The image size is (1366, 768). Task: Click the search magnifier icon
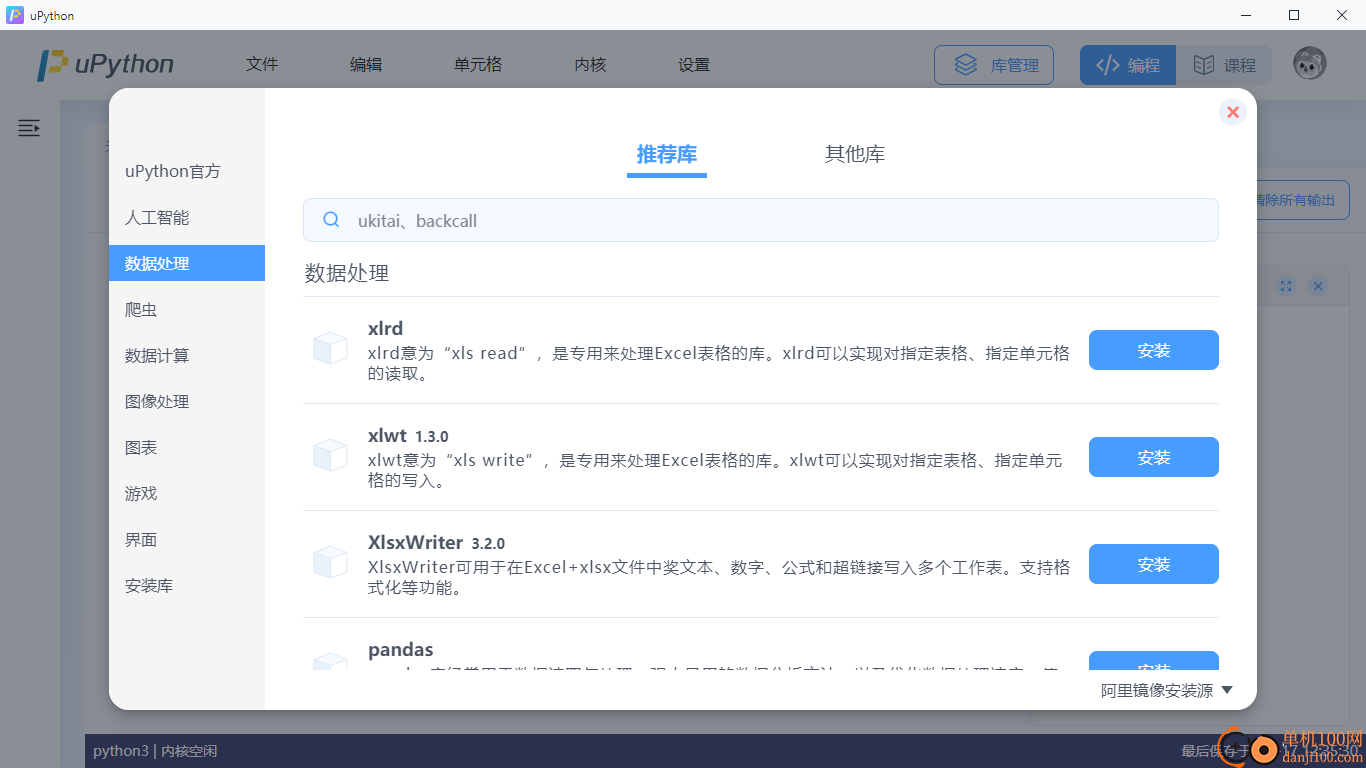pos(331,220)
